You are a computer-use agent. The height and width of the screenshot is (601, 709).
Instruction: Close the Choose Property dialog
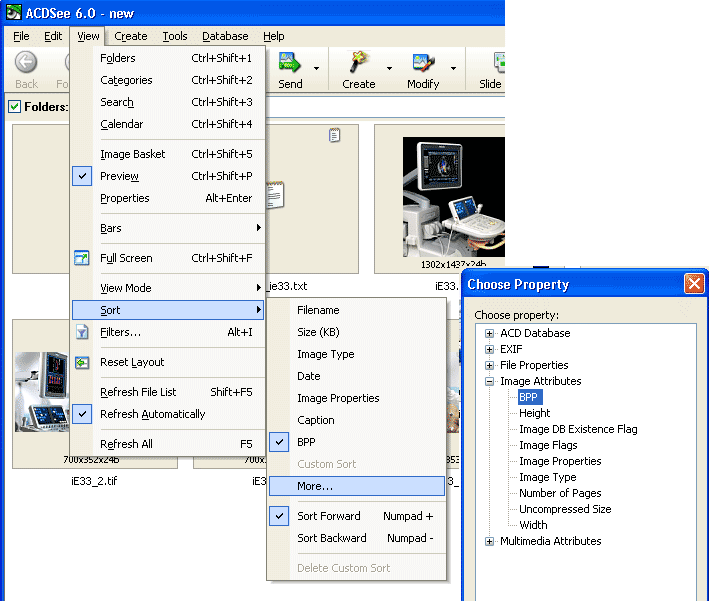[x=694, y=284]
